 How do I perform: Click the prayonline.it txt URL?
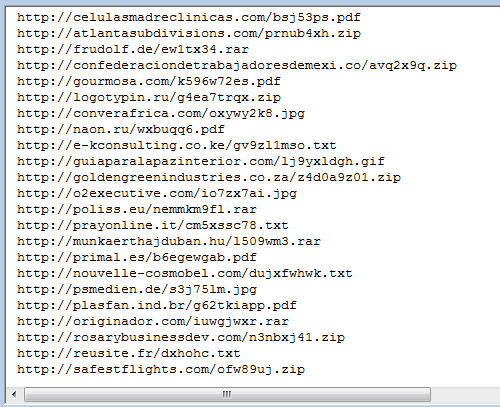click(153, 225)
